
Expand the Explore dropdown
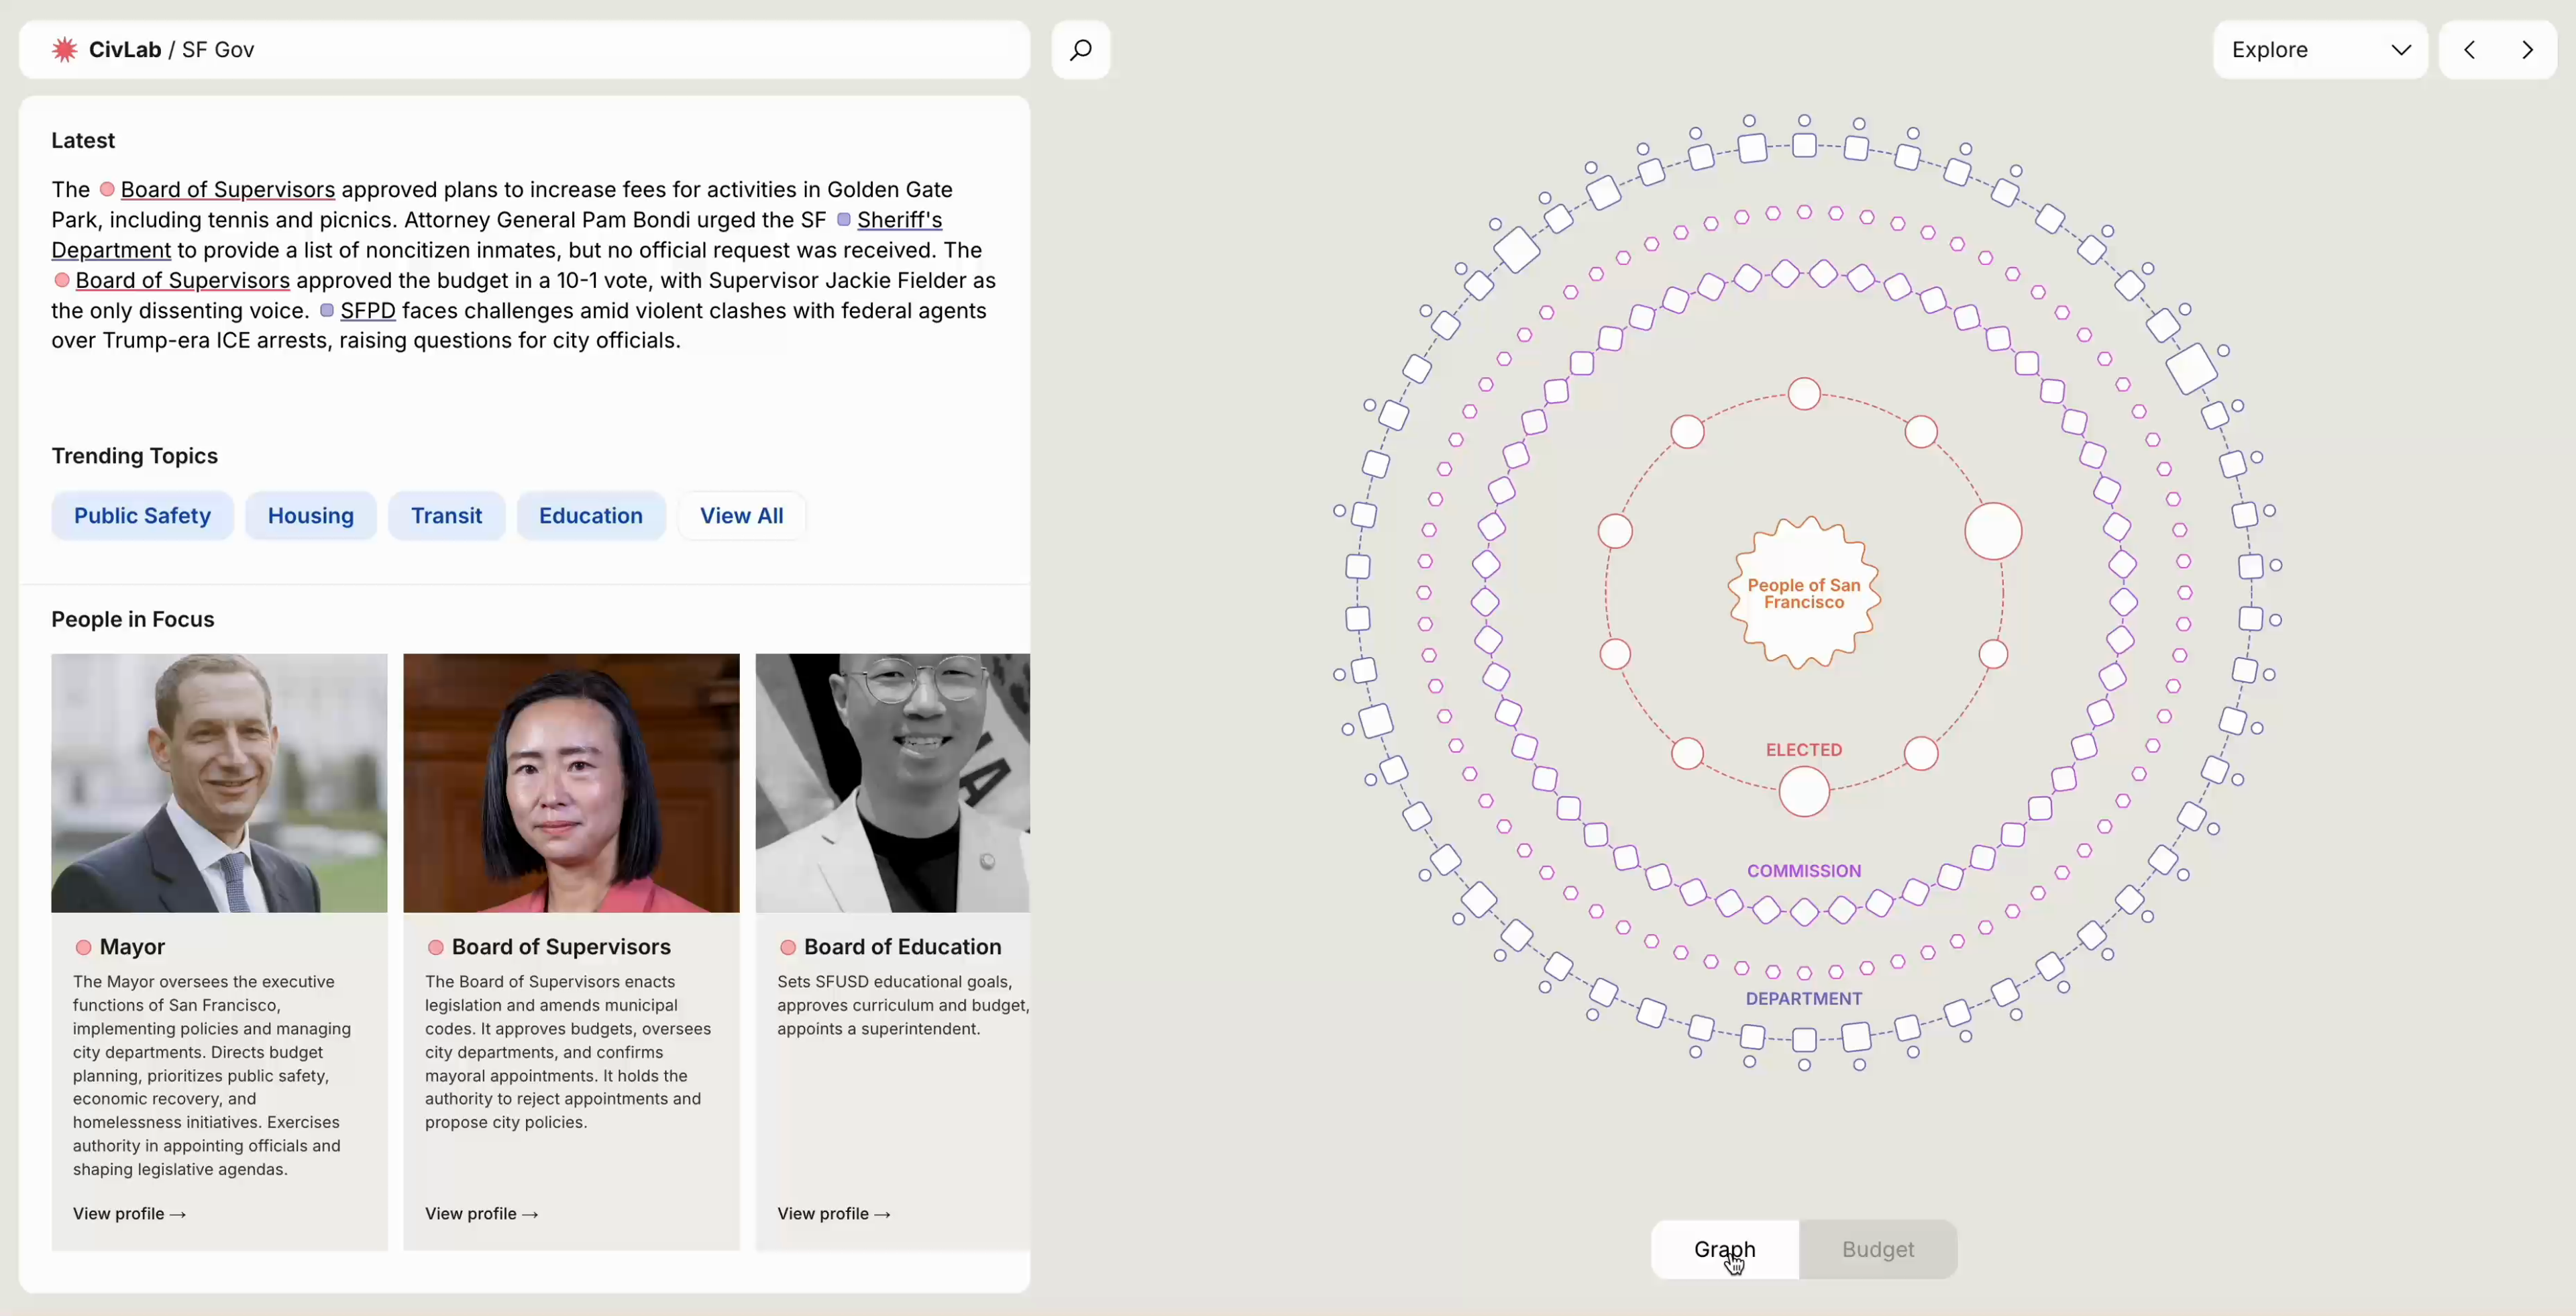tap(2320, 50)
